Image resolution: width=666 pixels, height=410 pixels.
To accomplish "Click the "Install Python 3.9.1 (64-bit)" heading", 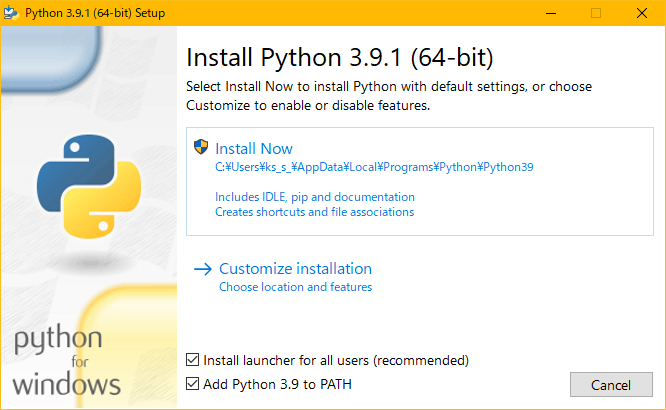I will tap(340, 55).
